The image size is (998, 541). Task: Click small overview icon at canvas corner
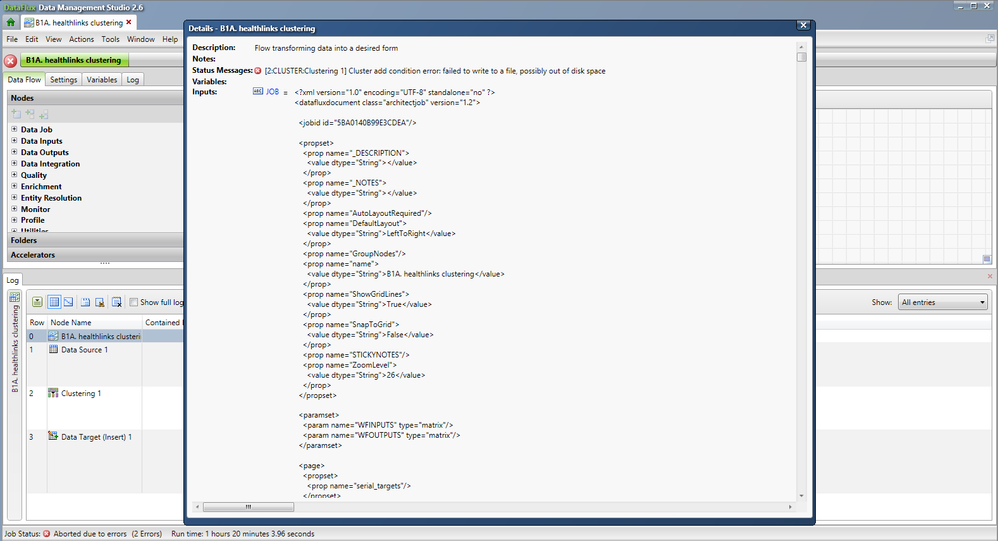point(987,259)
